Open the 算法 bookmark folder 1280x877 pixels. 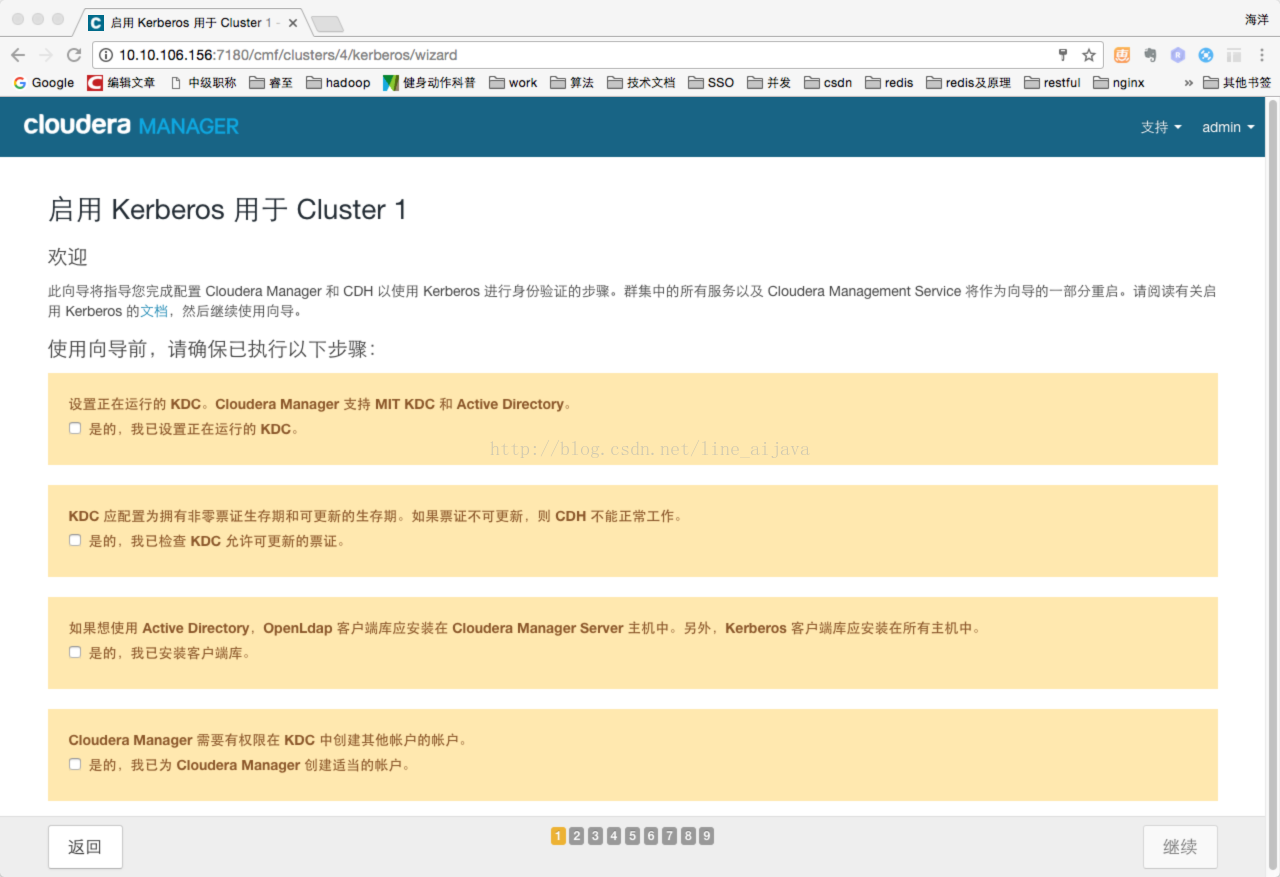[x=572, y=83]
